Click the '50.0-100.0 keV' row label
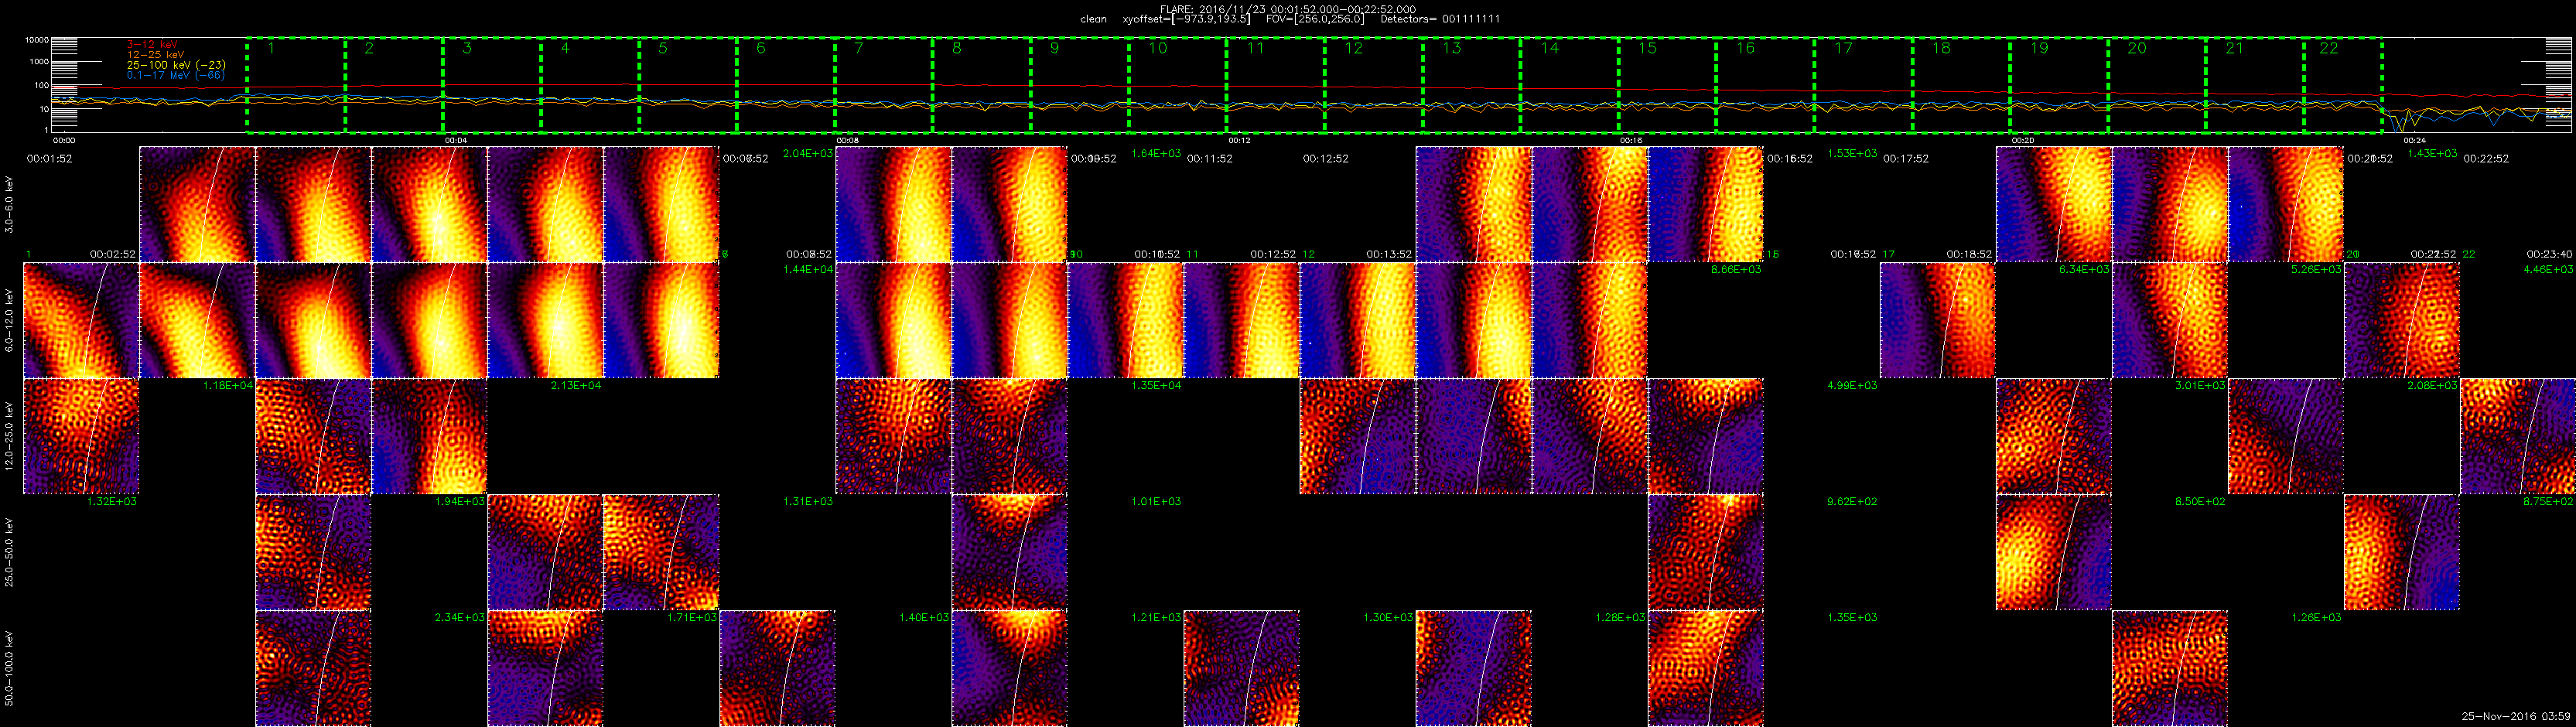The width and height of the screenshot is (2576, 727). tap(10, 668)
